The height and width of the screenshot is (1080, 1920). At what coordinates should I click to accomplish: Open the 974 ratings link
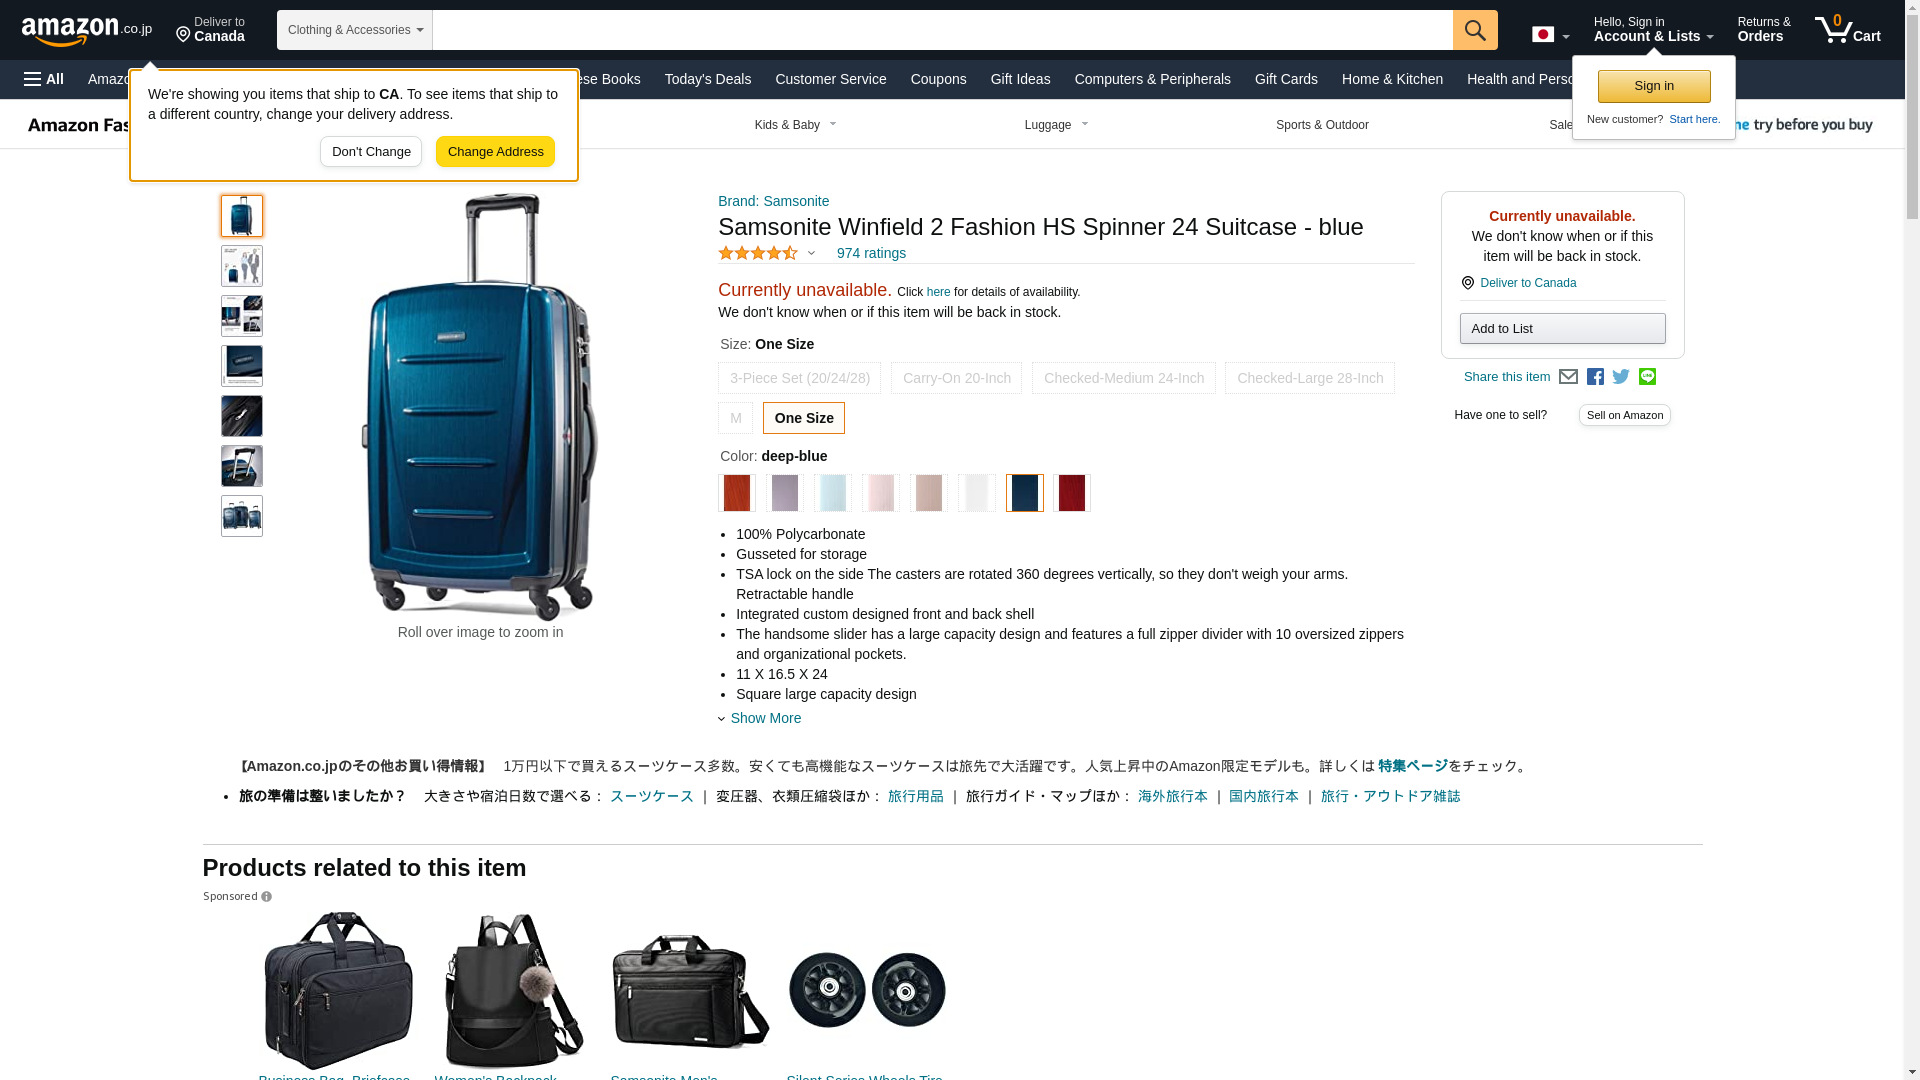coord(871,253)
